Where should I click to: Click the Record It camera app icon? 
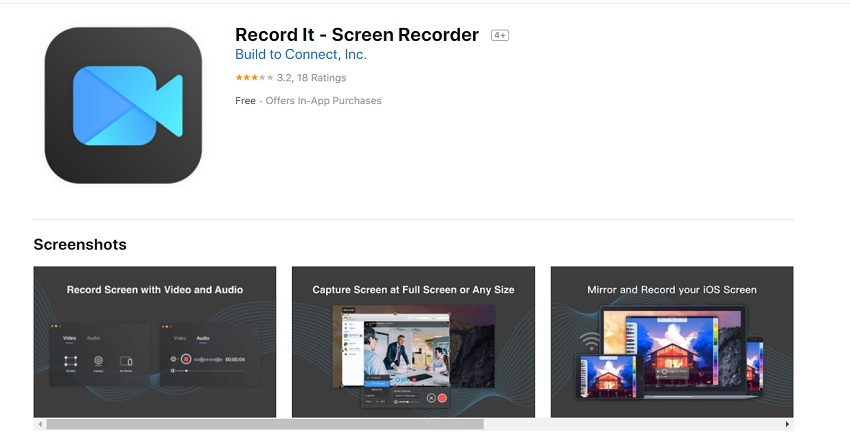click(x=123, y=105)
